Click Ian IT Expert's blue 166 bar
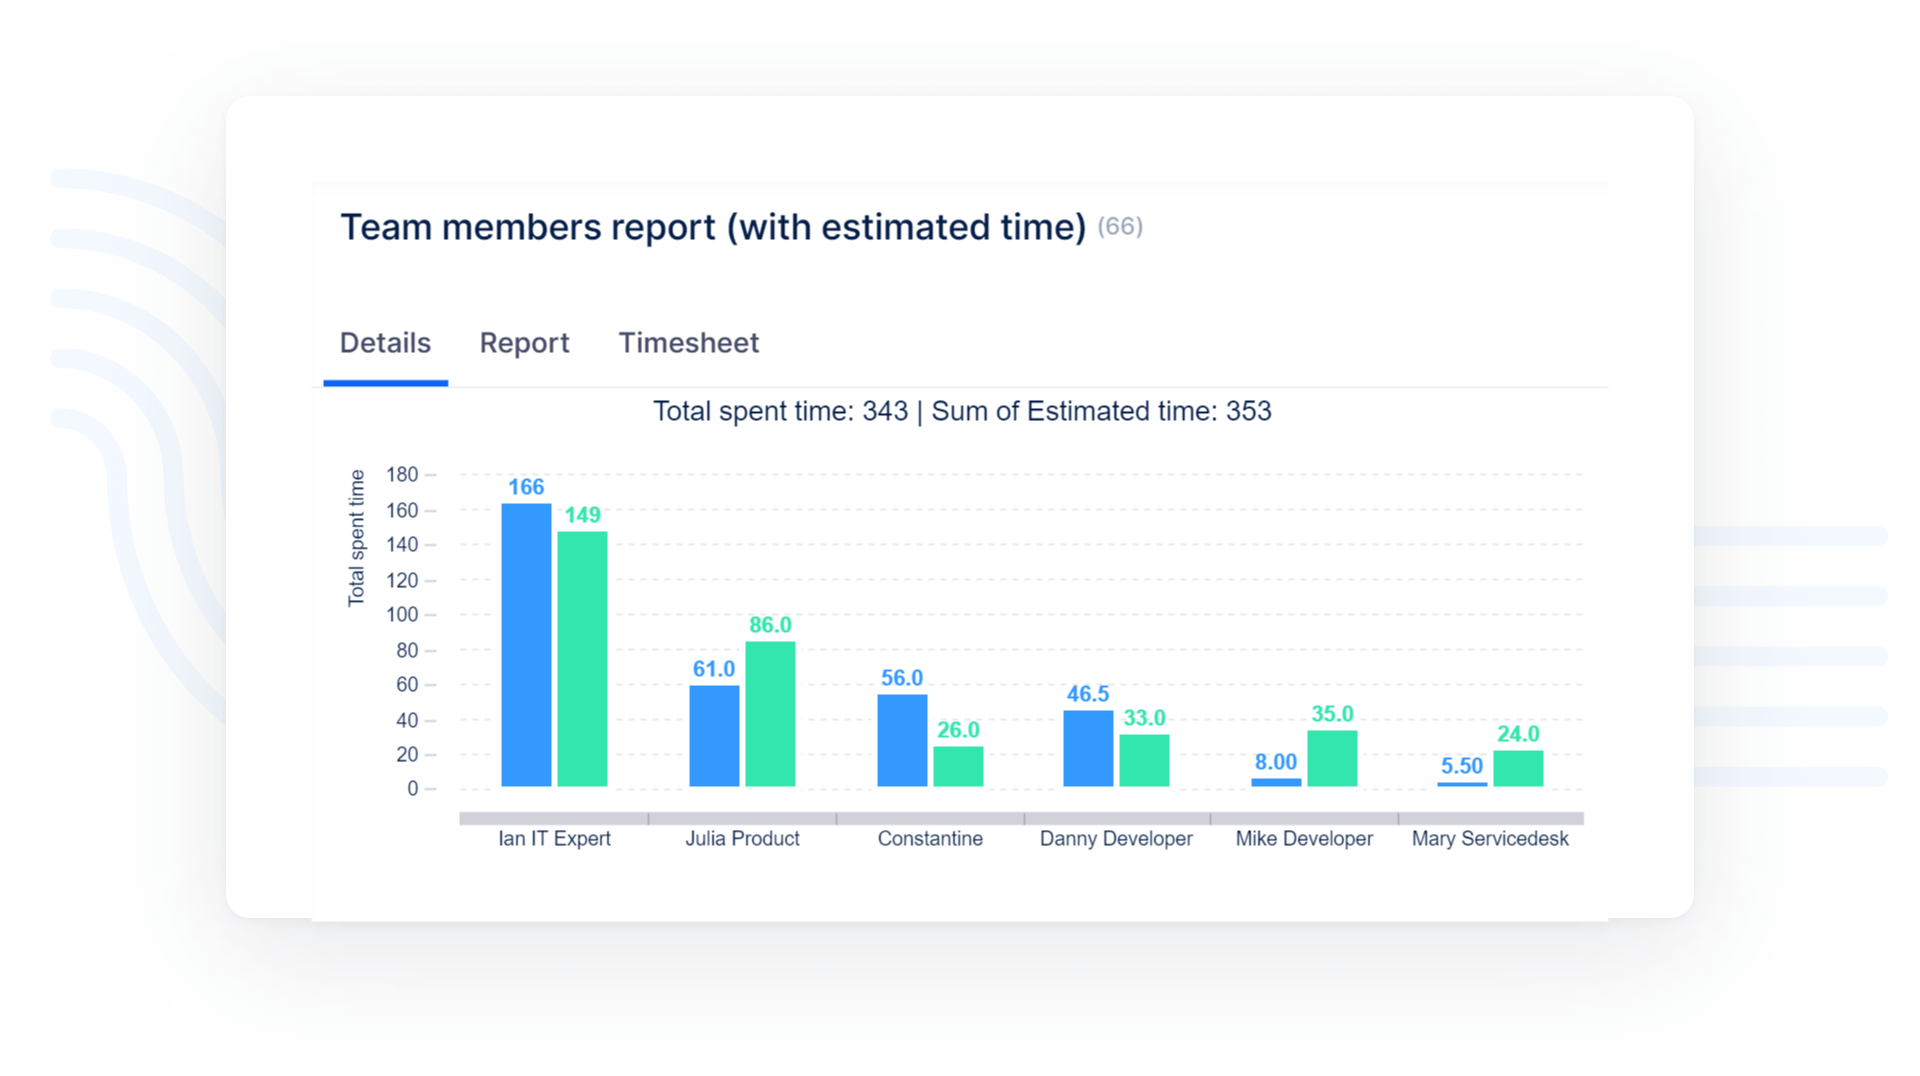This screenshot has height=1076, width=1920. [x=526, y=645]
